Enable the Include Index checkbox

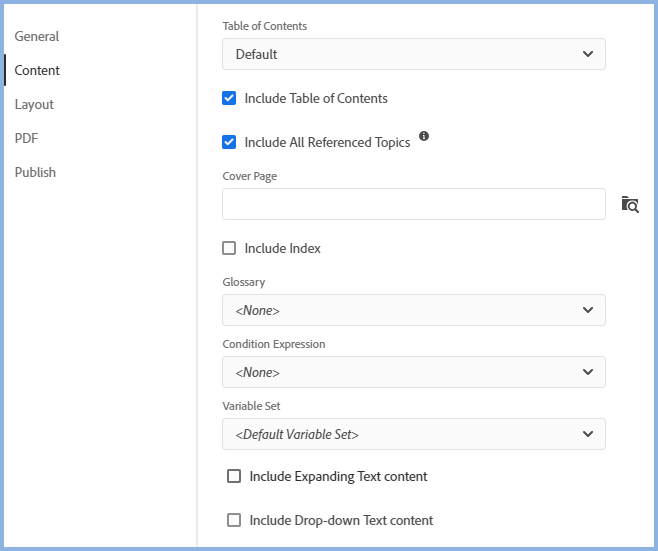coord(229,248)
